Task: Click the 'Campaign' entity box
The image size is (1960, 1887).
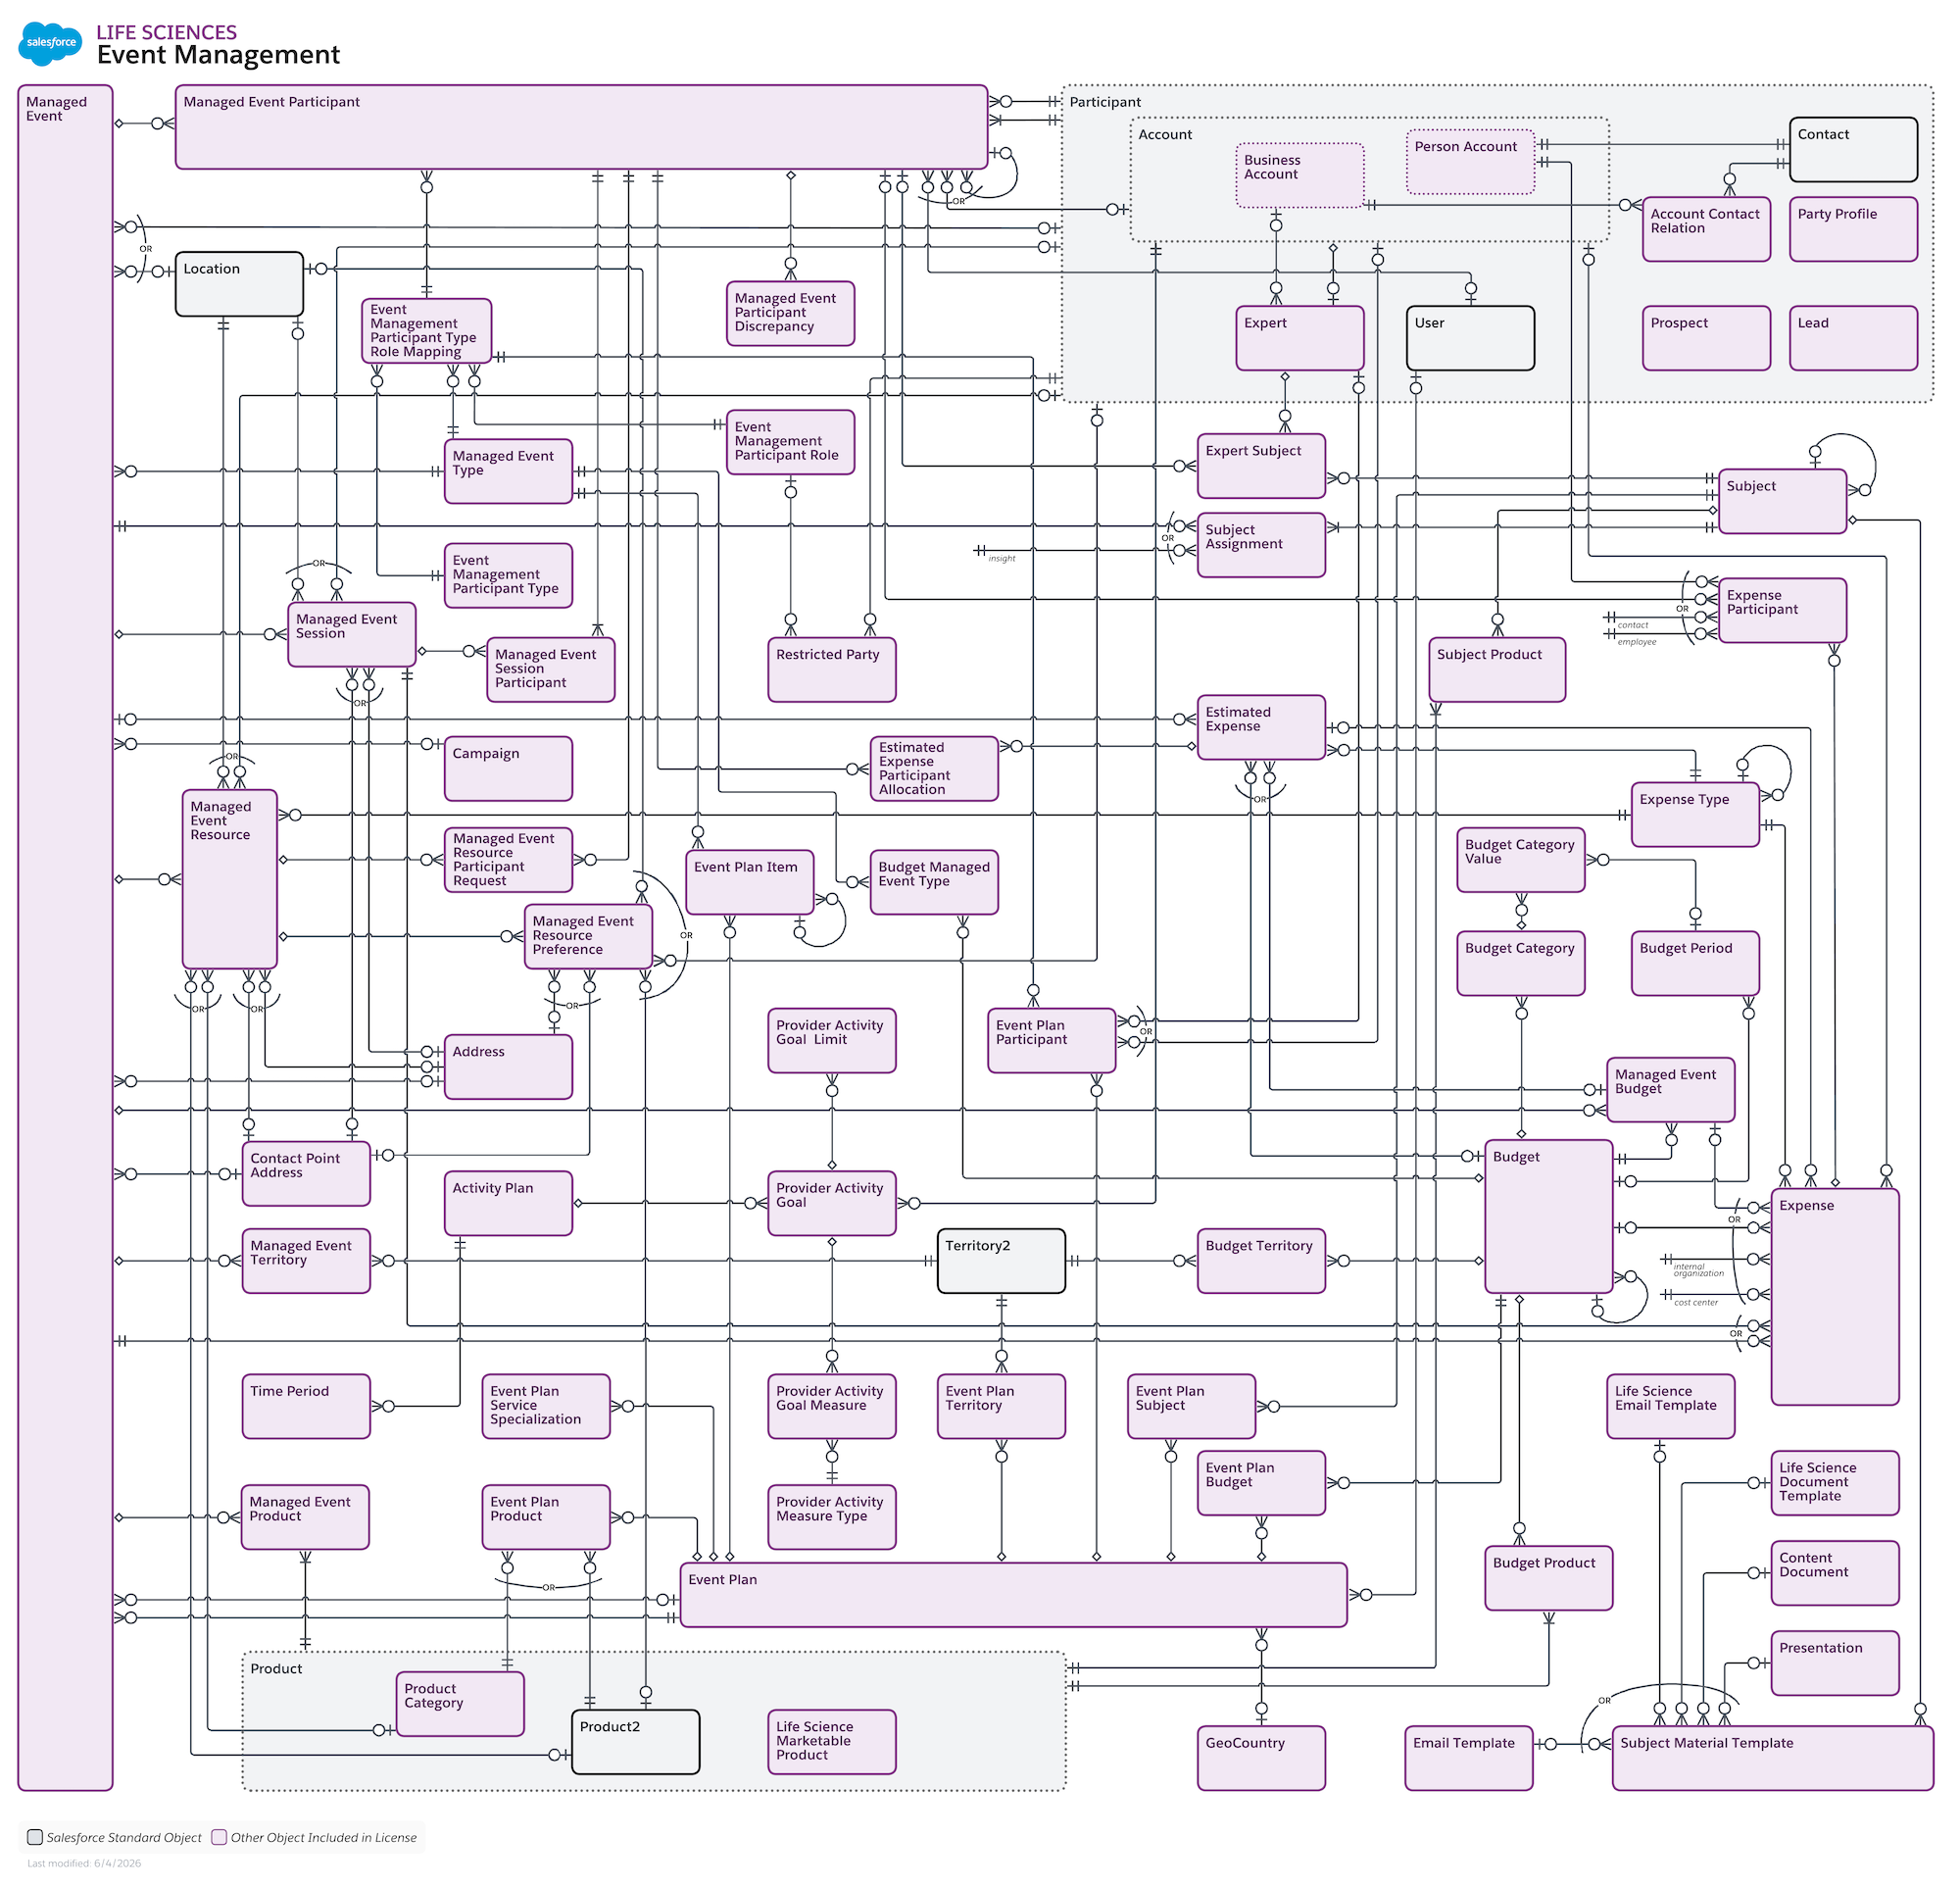Action: [x=508, y=769]
